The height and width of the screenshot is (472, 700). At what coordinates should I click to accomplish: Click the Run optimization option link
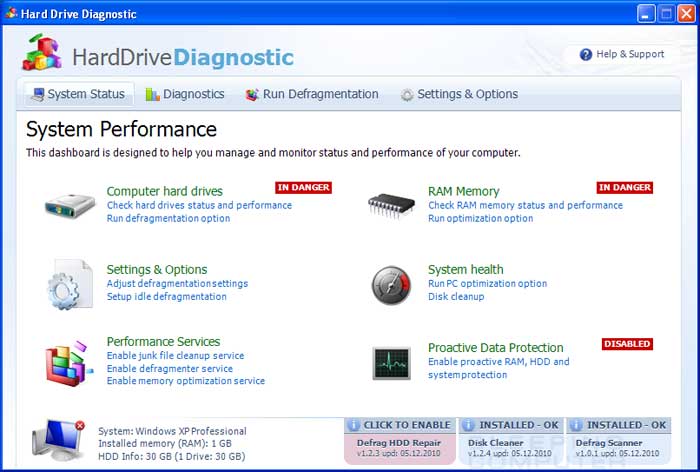point(480,218)
